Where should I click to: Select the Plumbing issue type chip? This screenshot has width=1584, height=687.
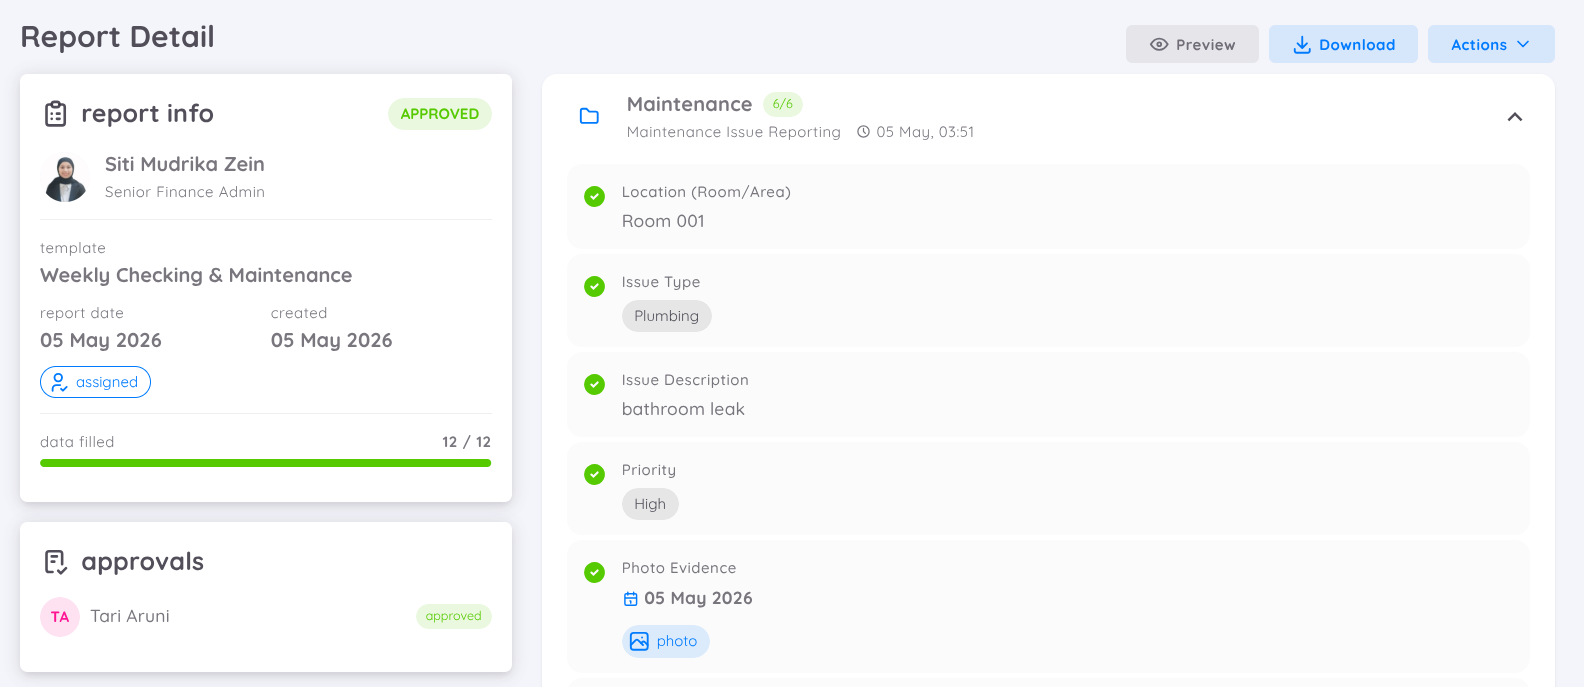[667, 316]
